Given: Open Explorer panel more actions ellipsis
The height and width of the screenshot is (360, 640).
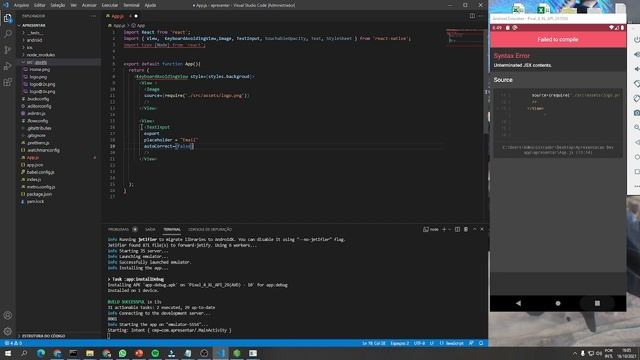Looking at the screenshot, I should [x=93, y=16].
